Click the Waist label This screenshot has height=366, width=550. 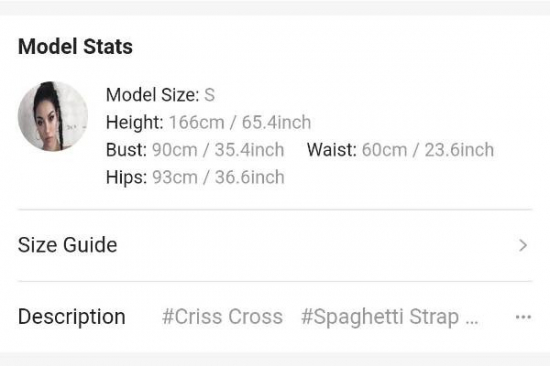[332, 150]
